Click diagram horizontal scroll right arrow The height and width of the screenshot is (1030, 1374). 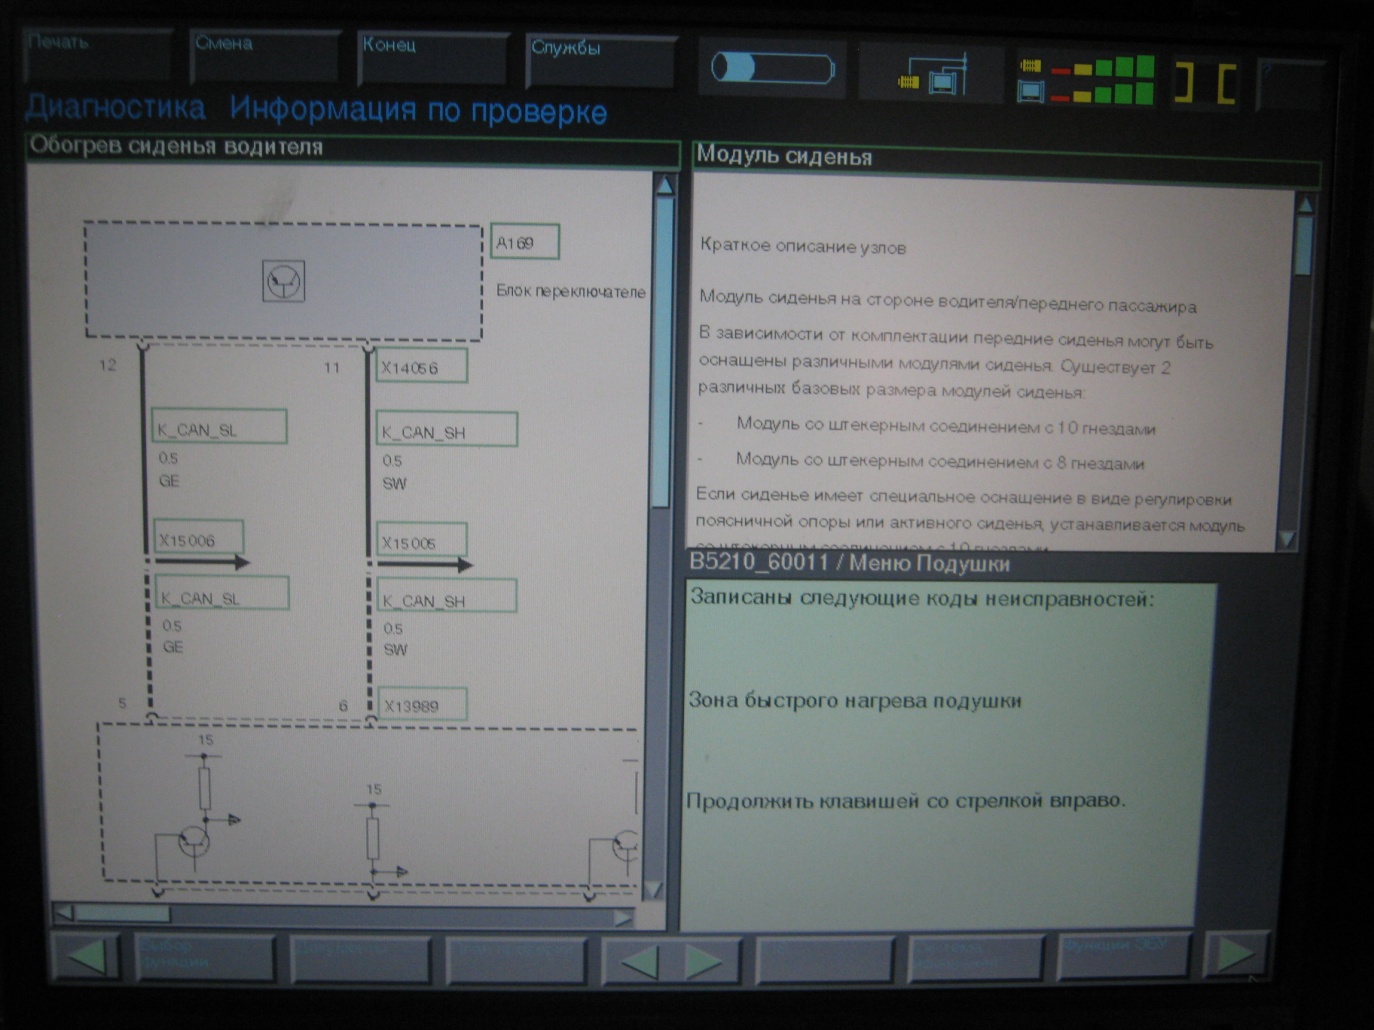(x=623, y=916)
